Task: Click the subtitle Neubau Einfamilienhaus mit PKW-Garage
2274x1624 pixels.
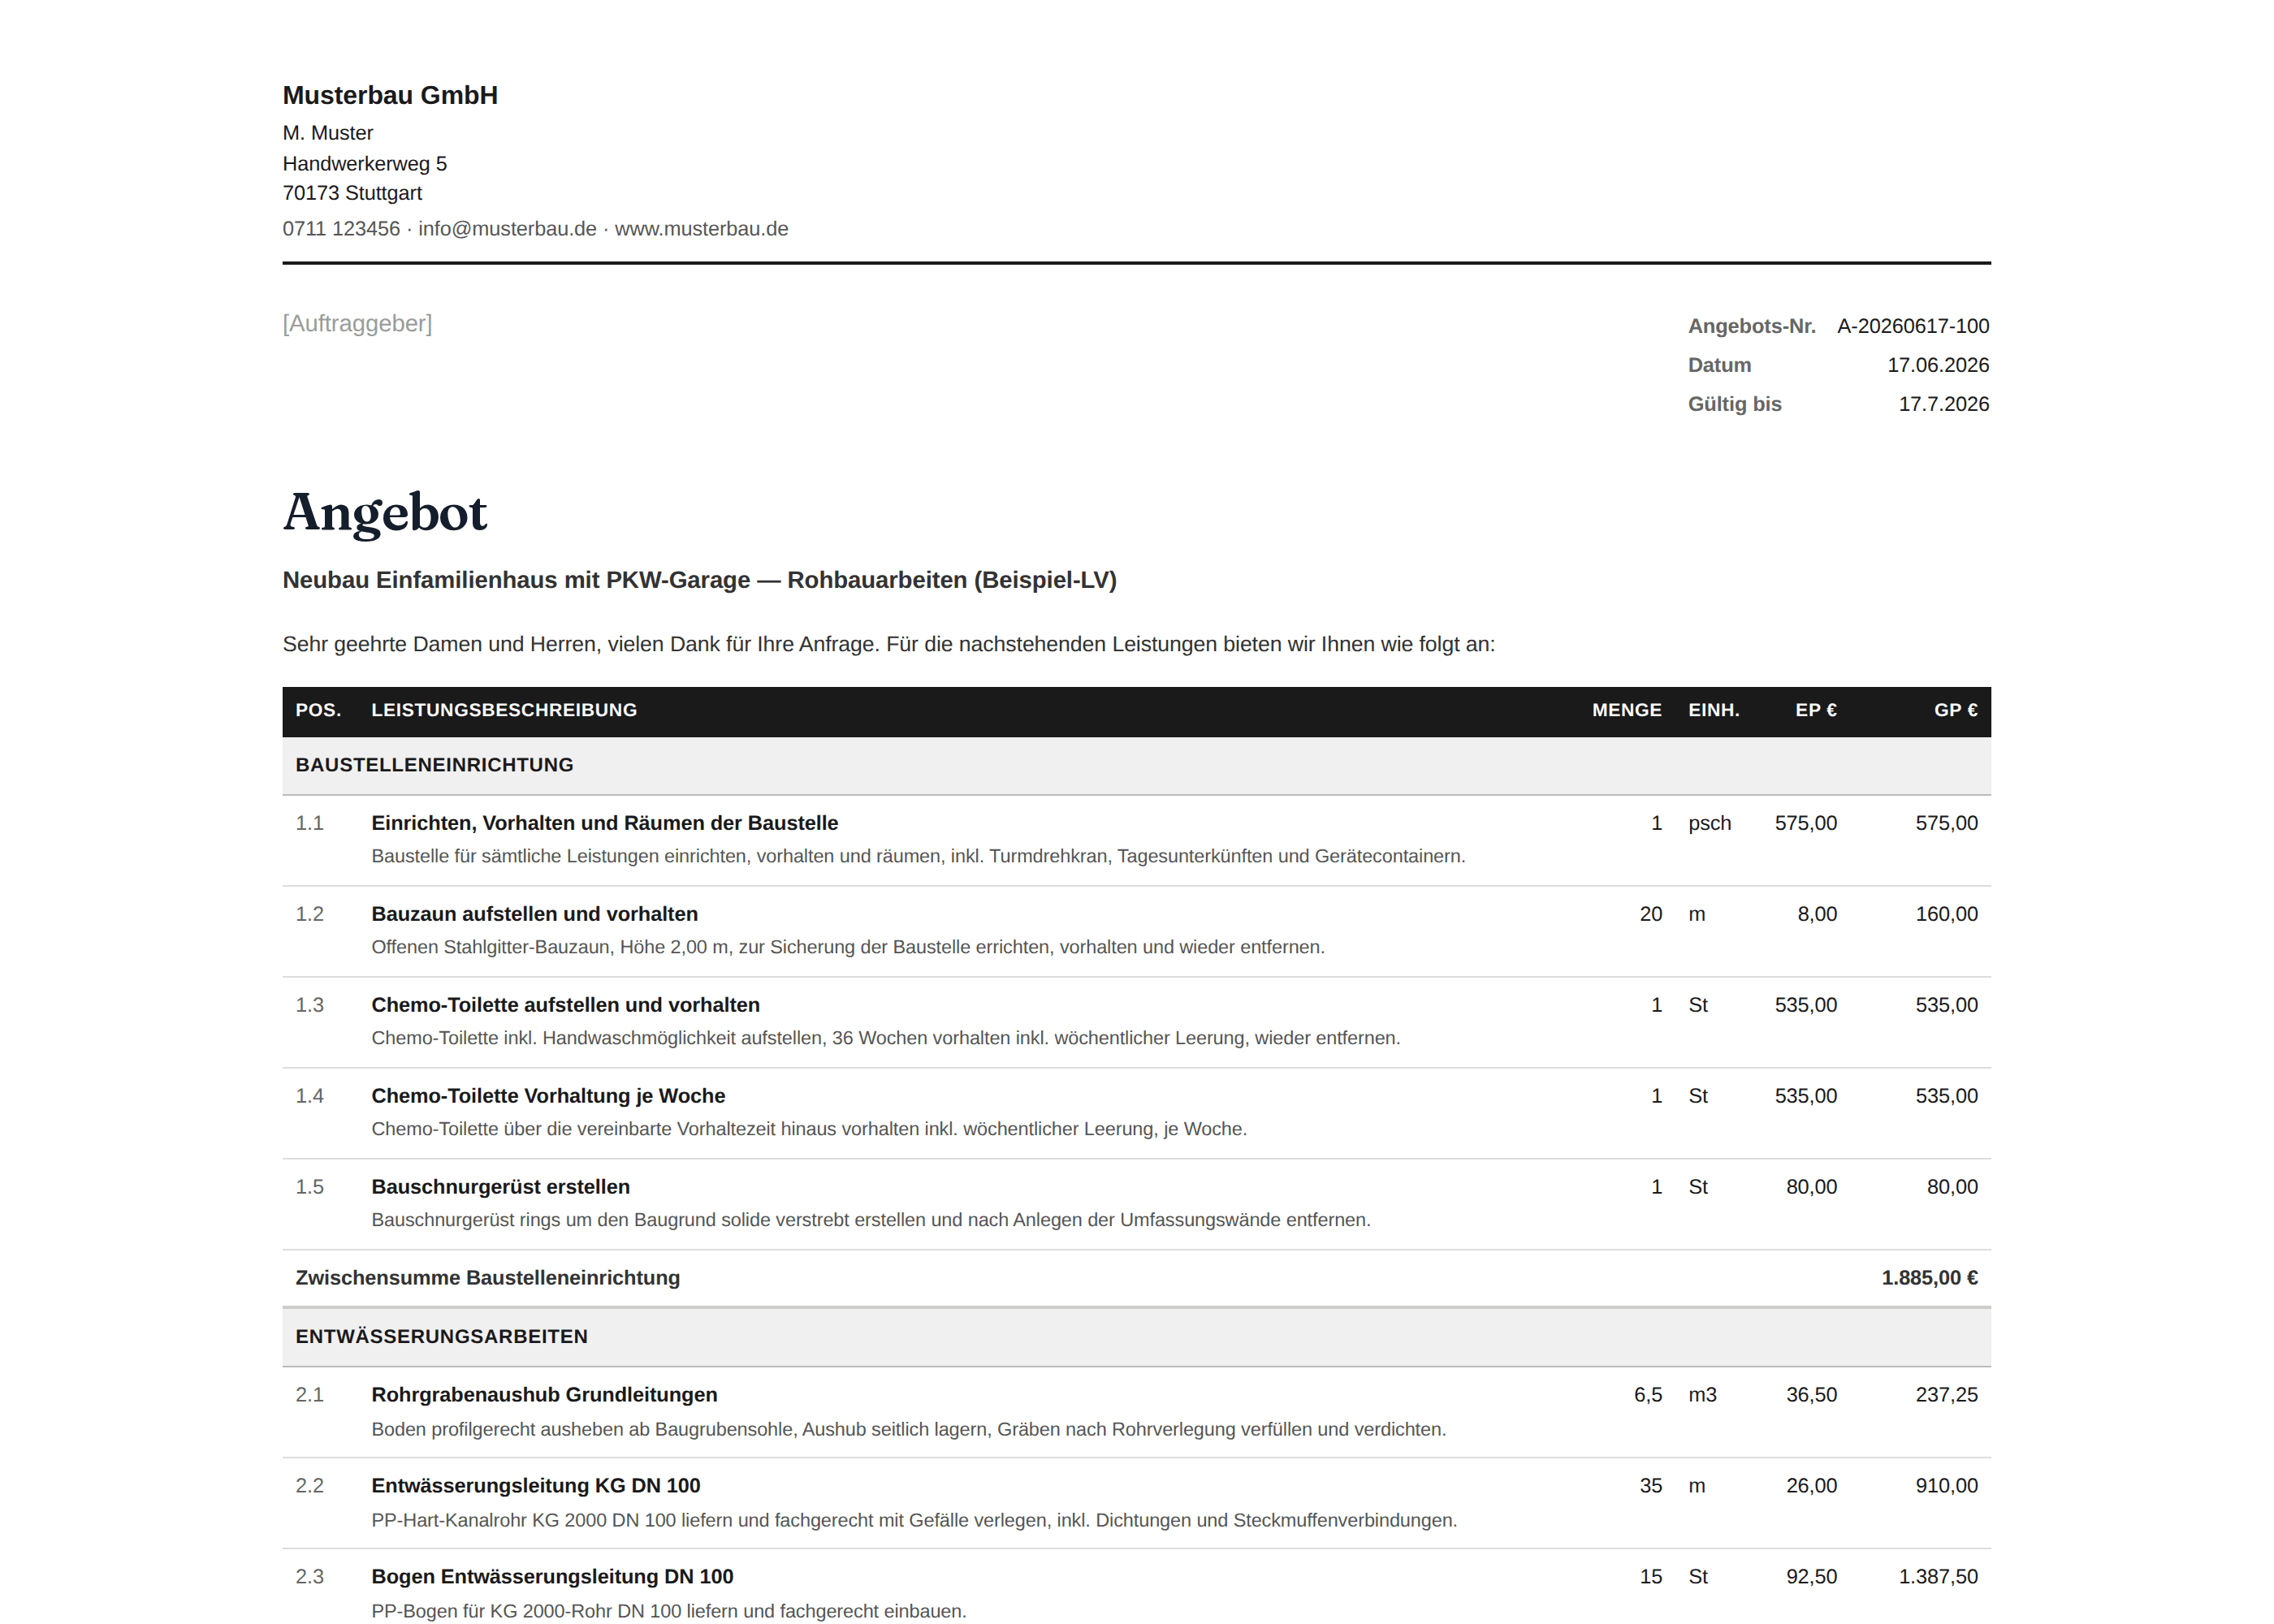Action: 699,580
